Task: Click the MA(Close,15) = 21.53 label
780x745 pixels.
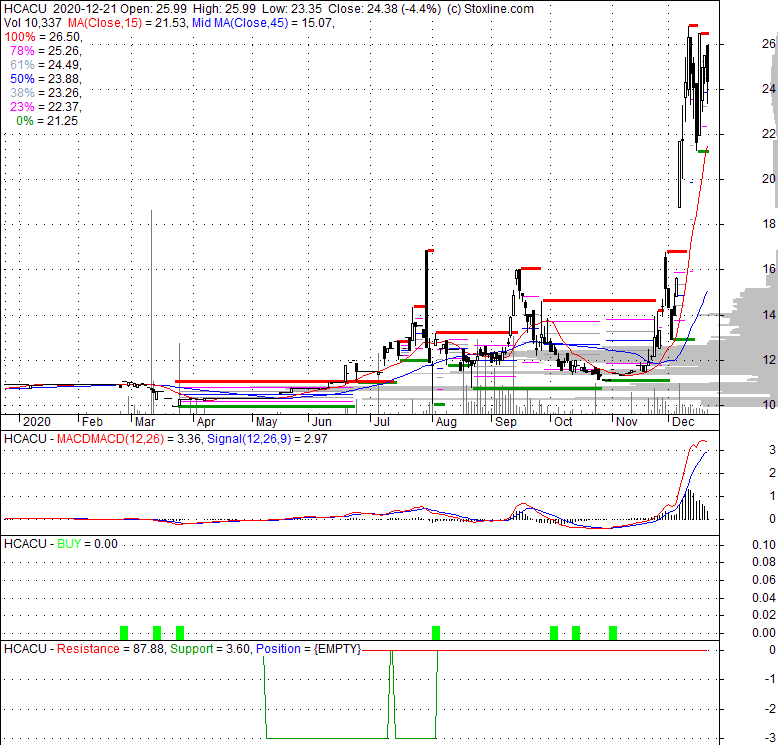Action: [x=127, y=23]
